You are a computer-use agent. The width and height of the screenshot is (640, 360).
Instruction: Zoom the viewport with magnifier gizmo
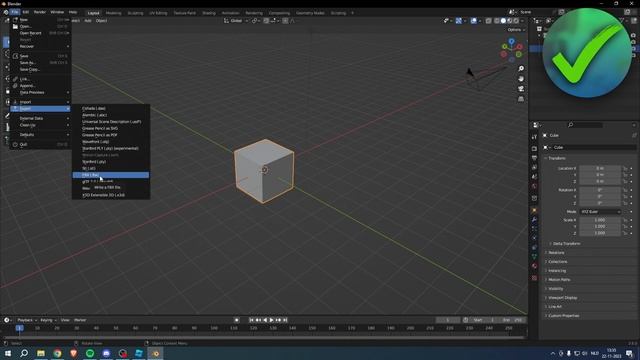[521, 69]
